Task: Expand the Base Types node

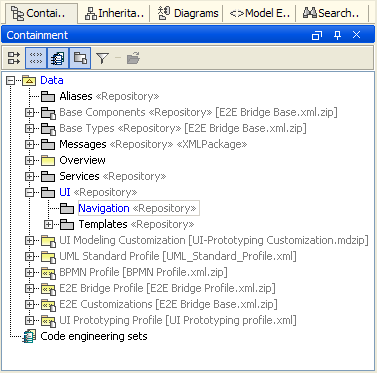Action: [x=30, y=128]
